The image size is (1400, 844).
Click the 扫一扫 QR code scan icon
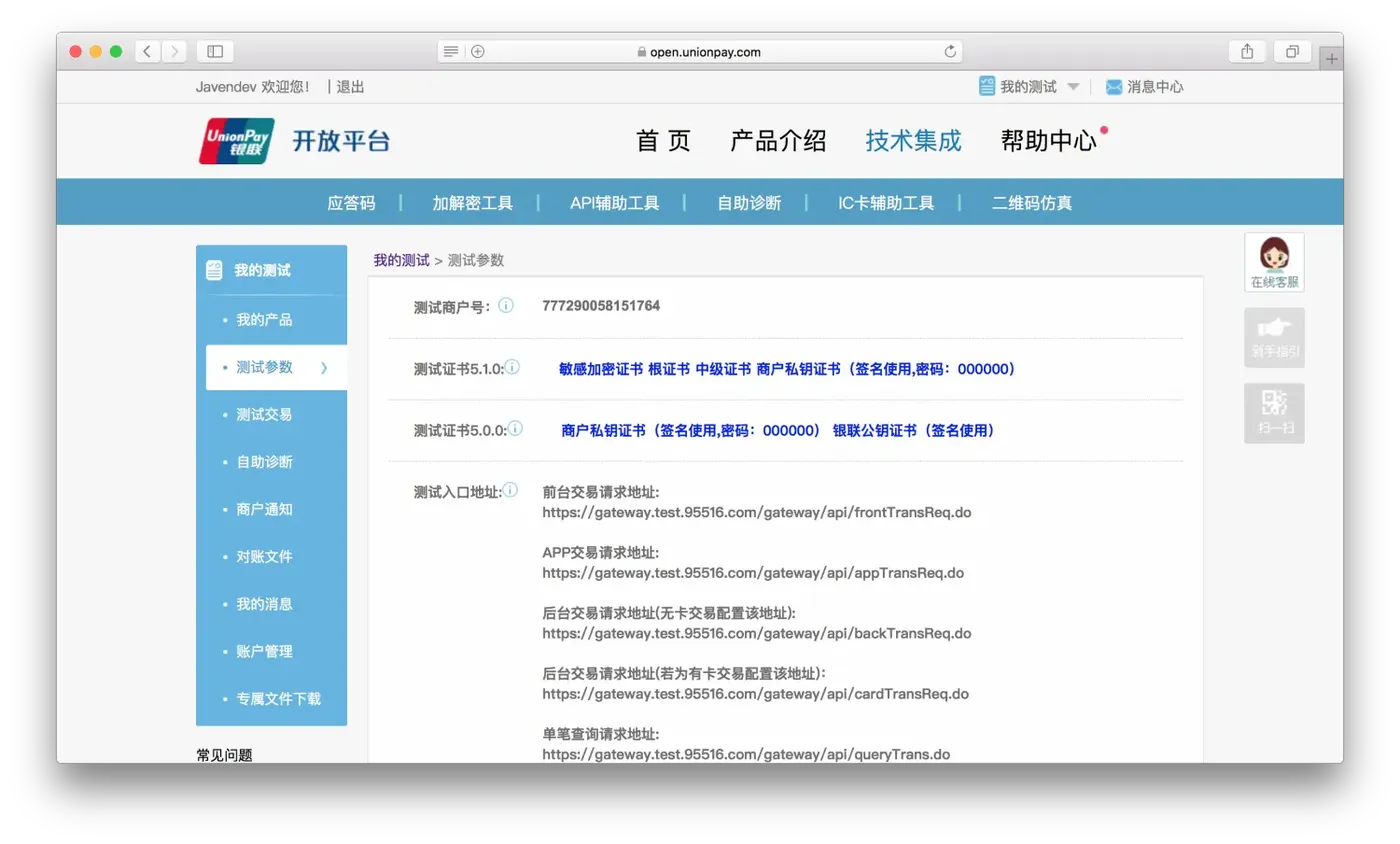1274,411
